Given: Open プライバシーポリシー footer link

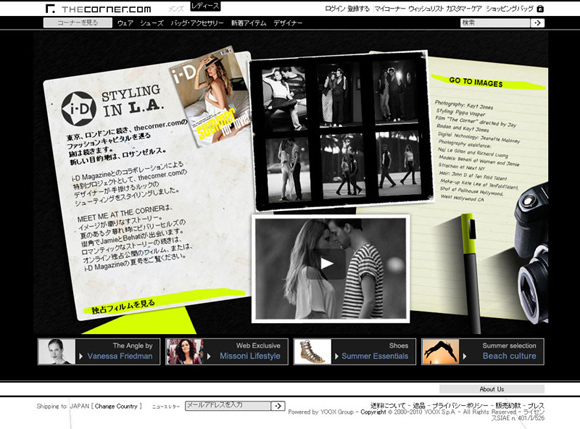Looking at the screenshot, I should click(x=461, y=406).
